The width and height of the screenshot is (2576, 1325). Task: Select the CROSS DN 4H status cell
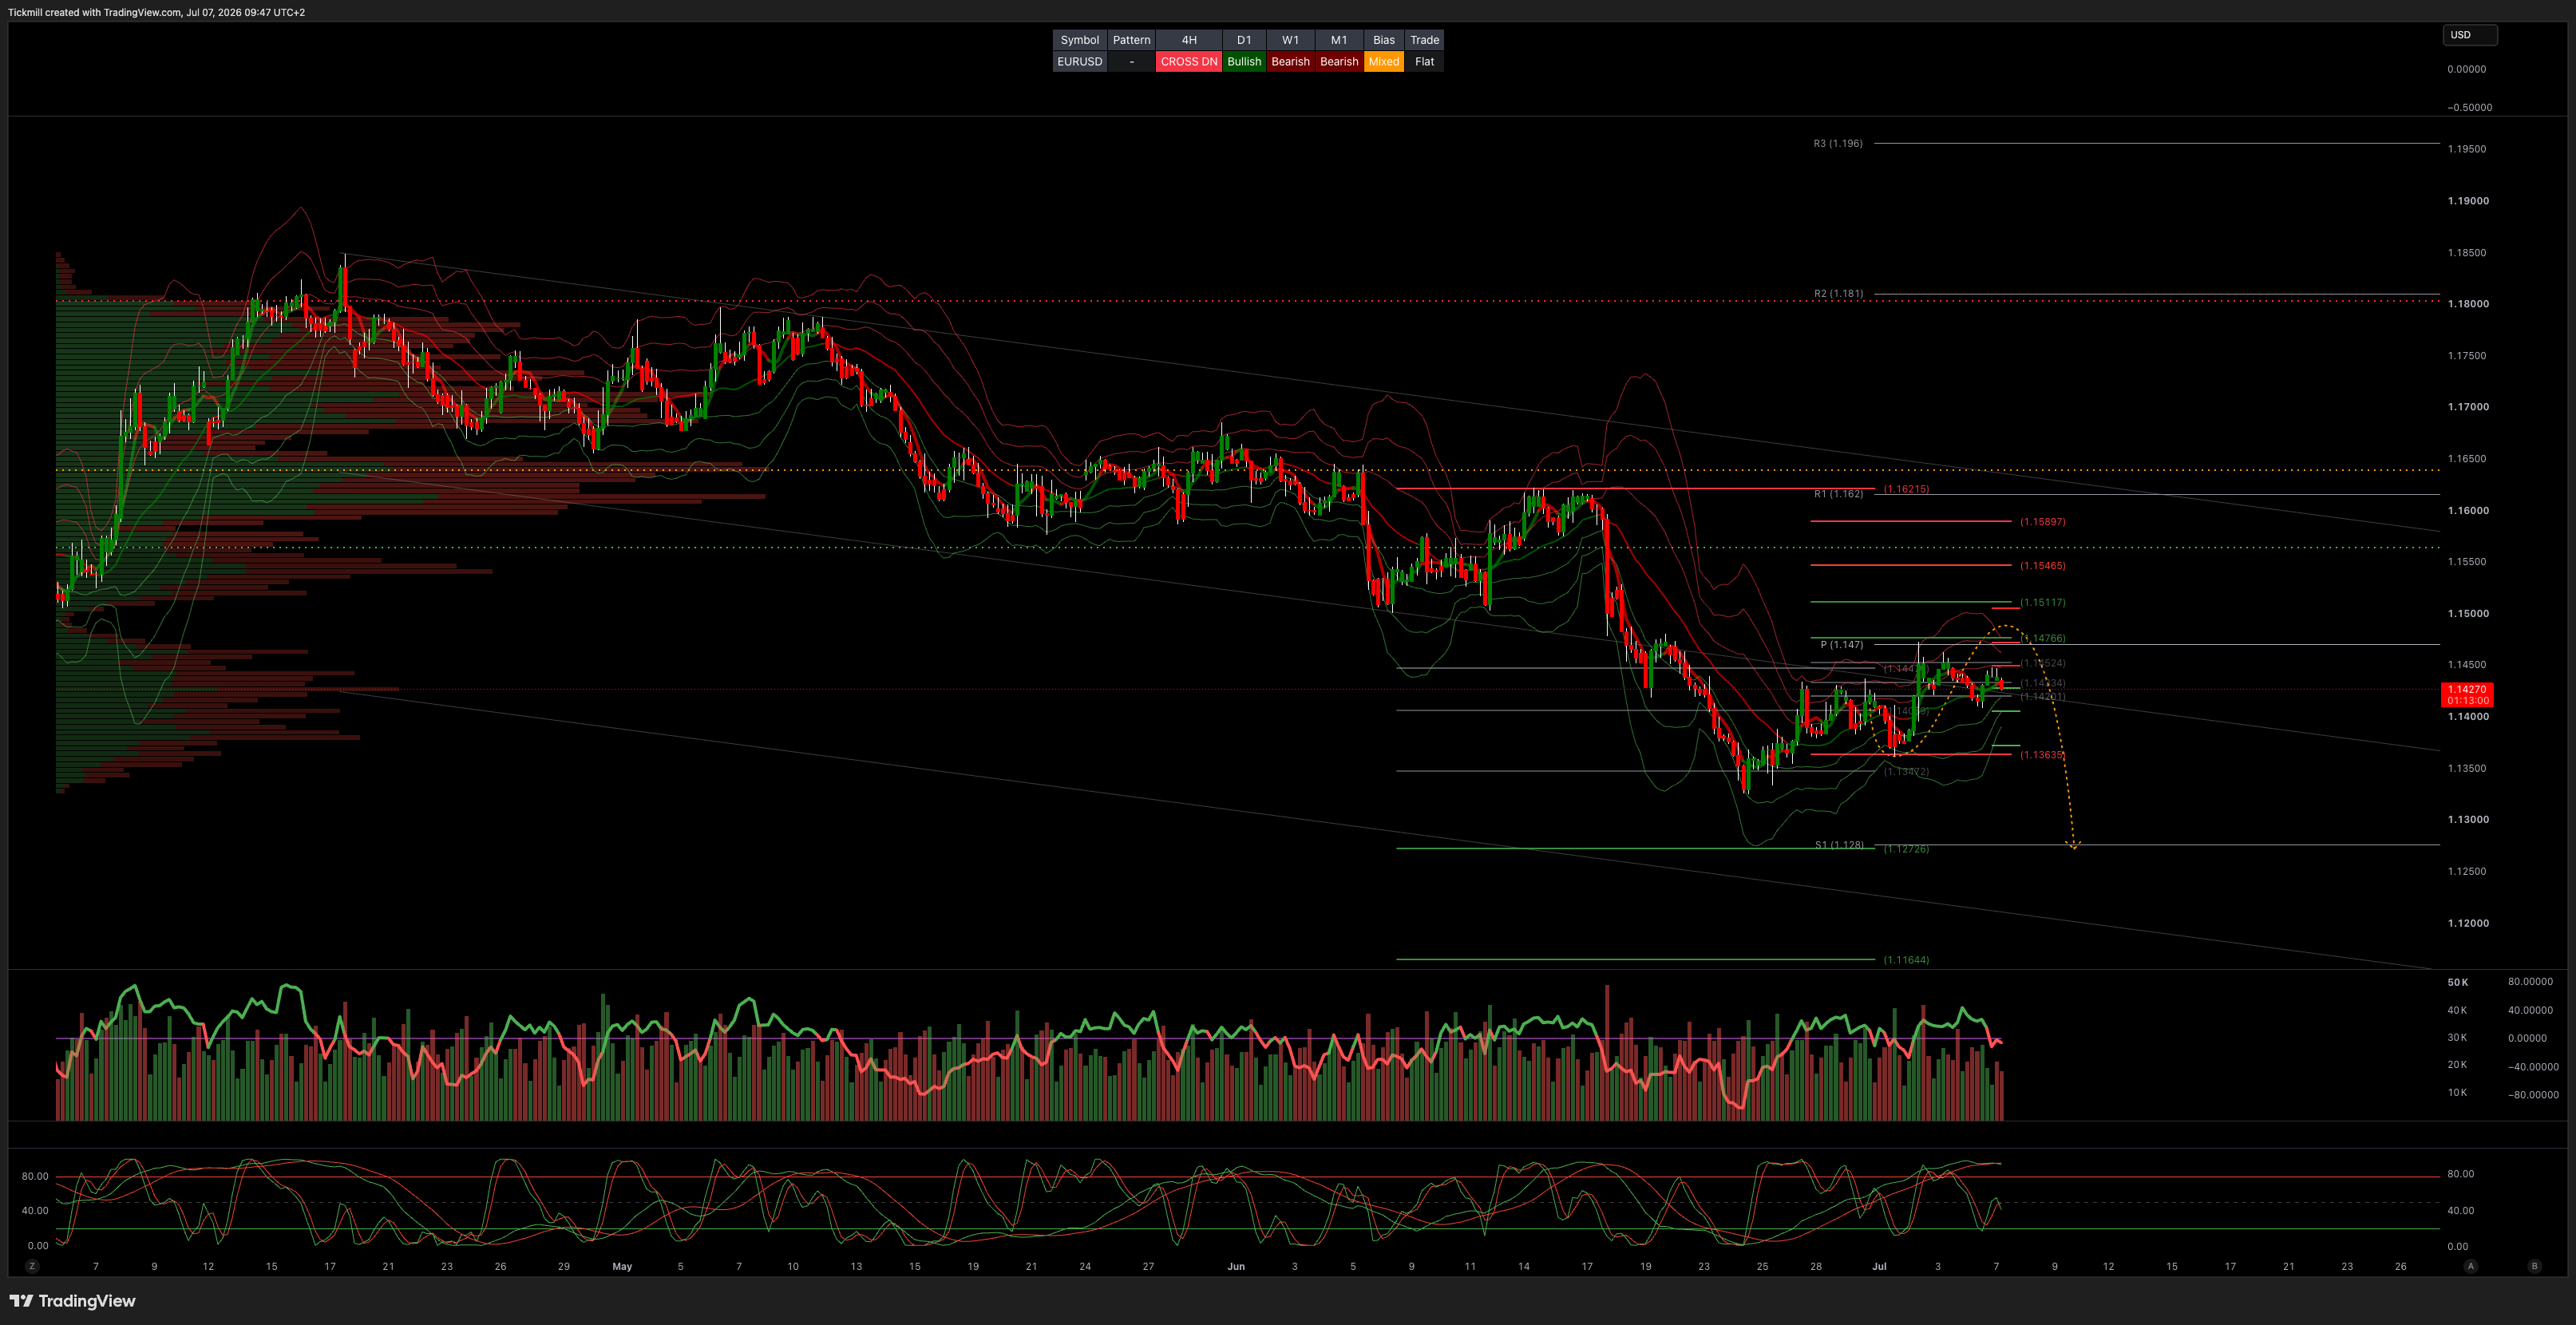pyautogui.click(x=1189, y=61)
